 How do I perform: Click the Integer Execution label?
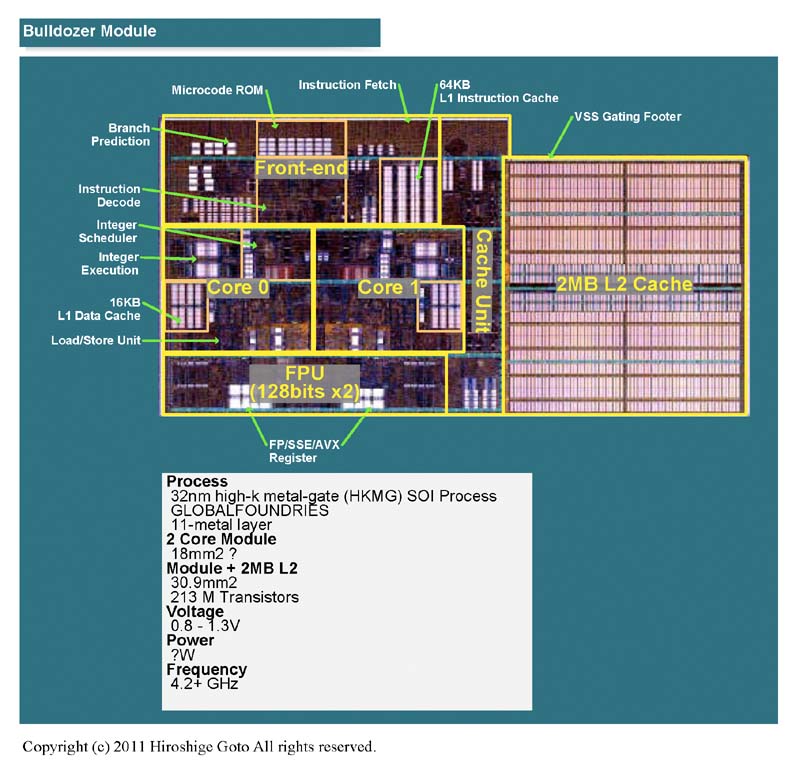coord(110,264)
